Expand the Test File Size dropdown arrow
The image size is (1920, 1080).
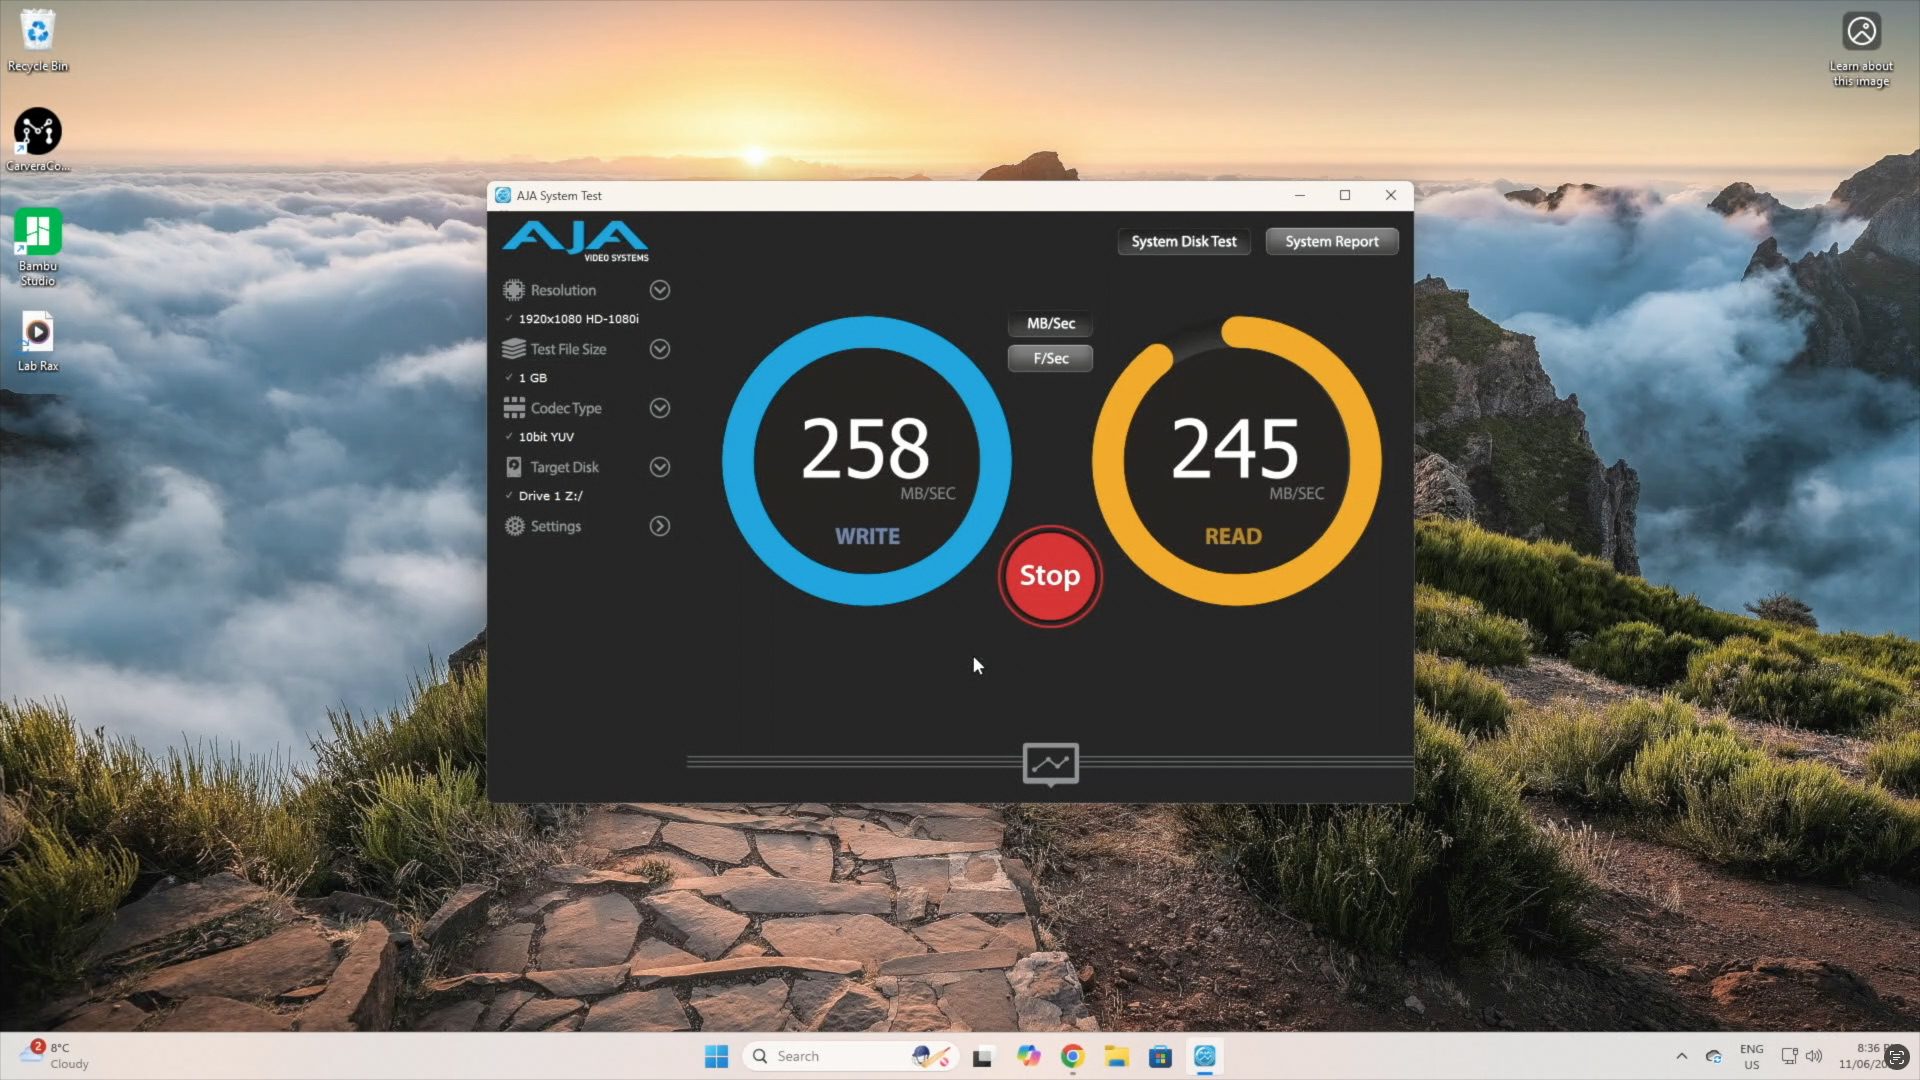pyautogui.click(x=659, y=349)
